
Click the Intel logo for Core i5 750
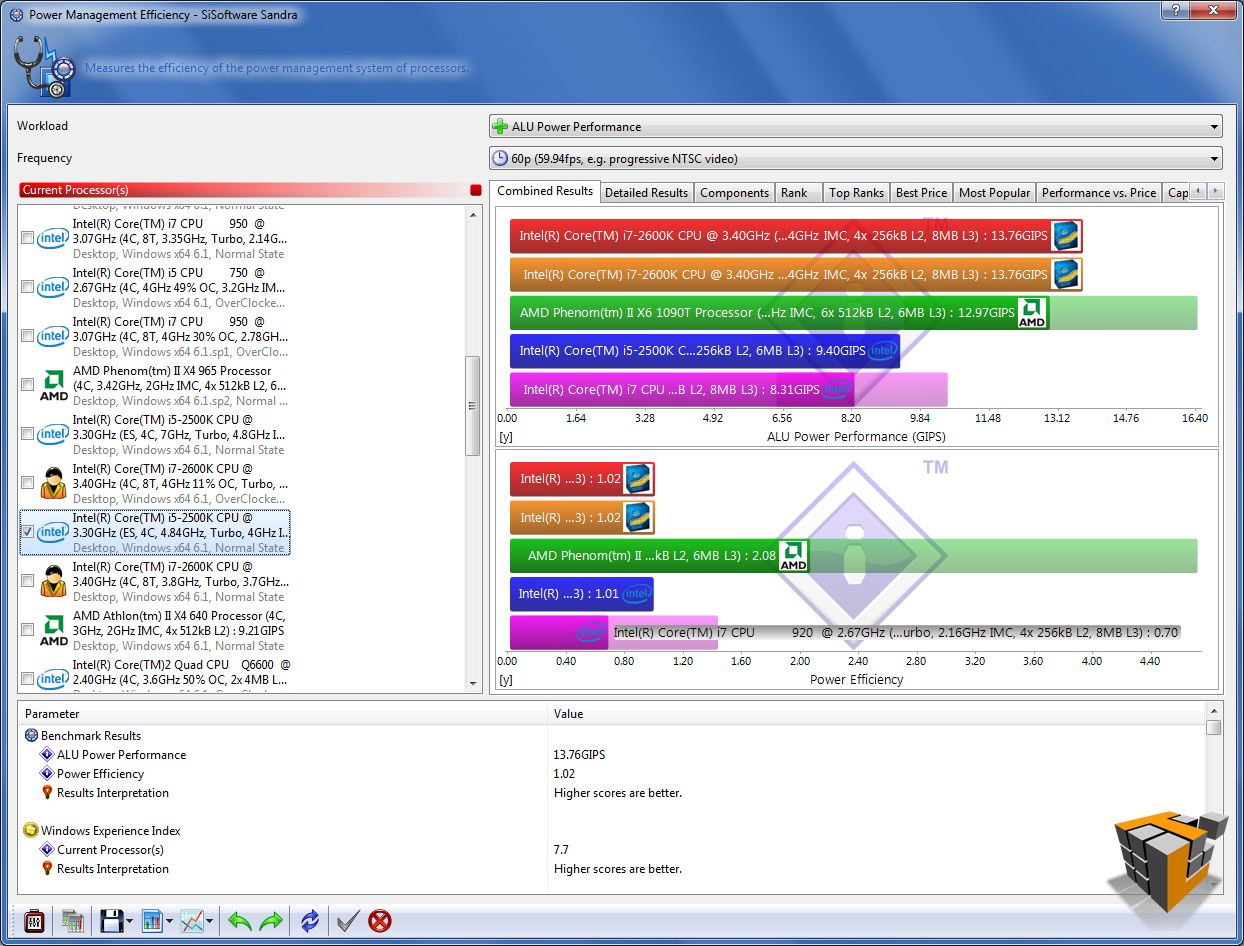point(53,287)
